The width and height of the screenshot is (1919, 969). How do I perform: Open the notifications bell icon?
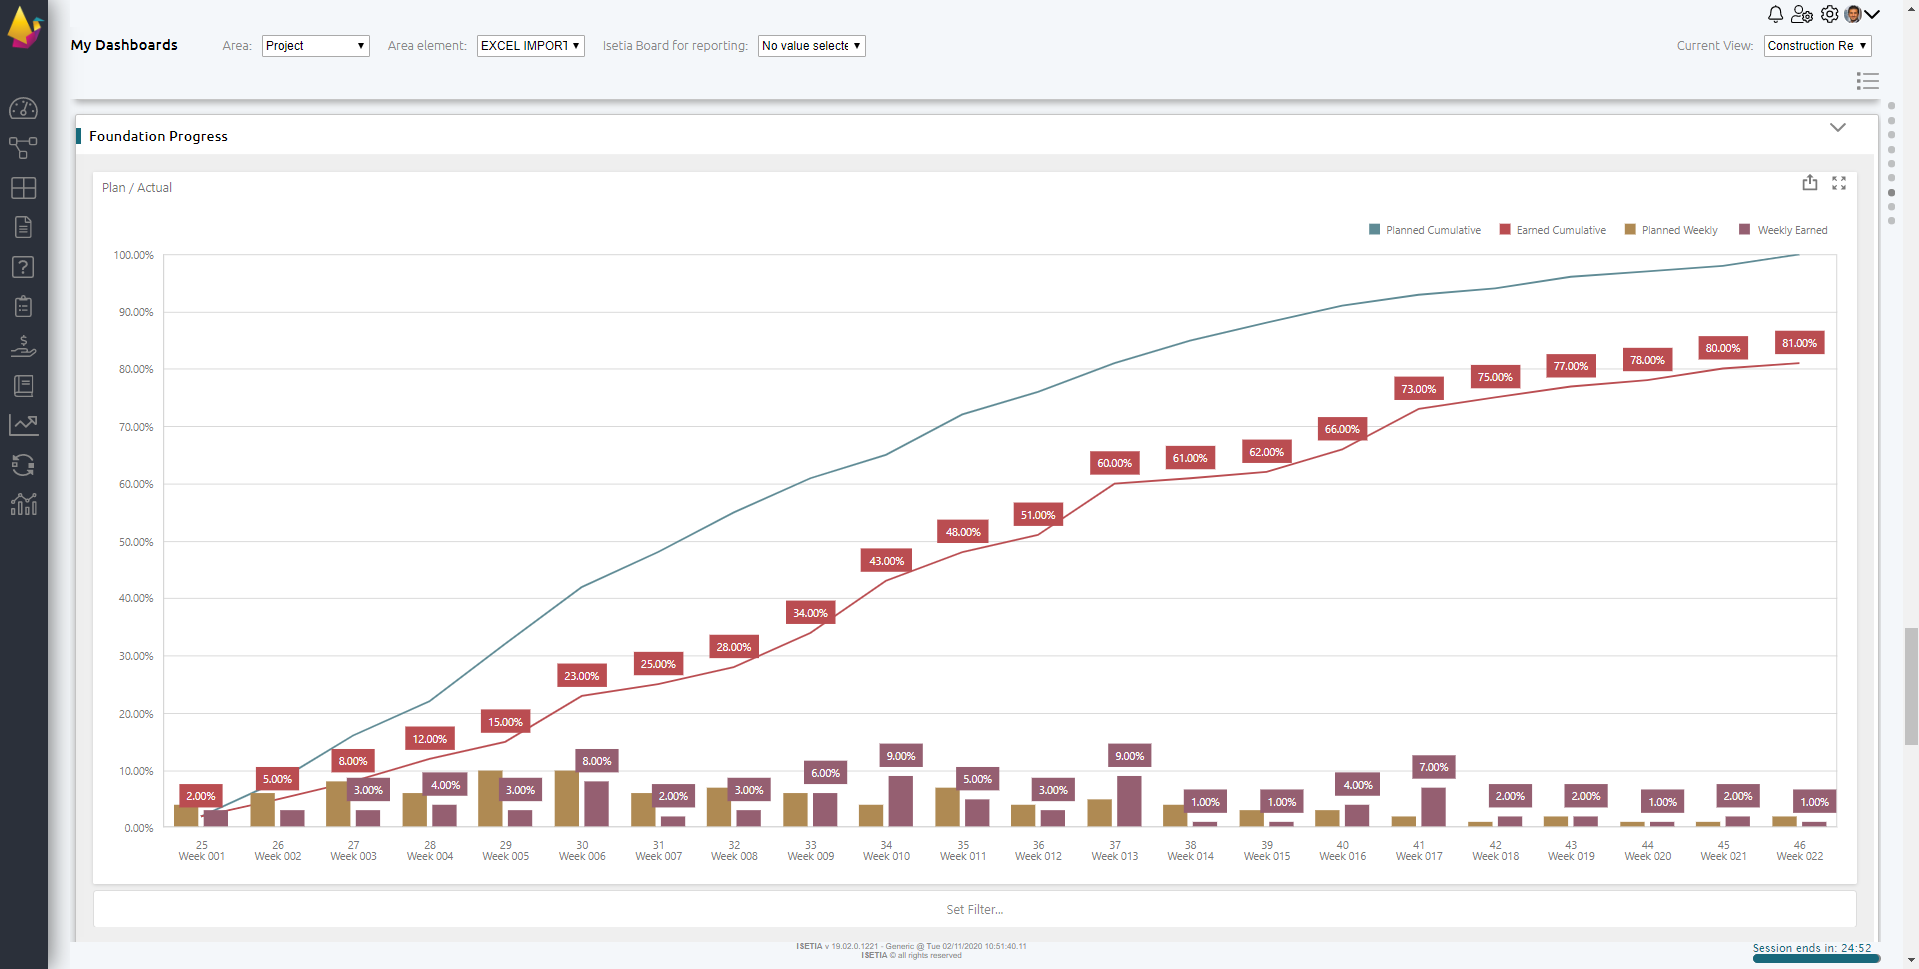(1775, 14)
